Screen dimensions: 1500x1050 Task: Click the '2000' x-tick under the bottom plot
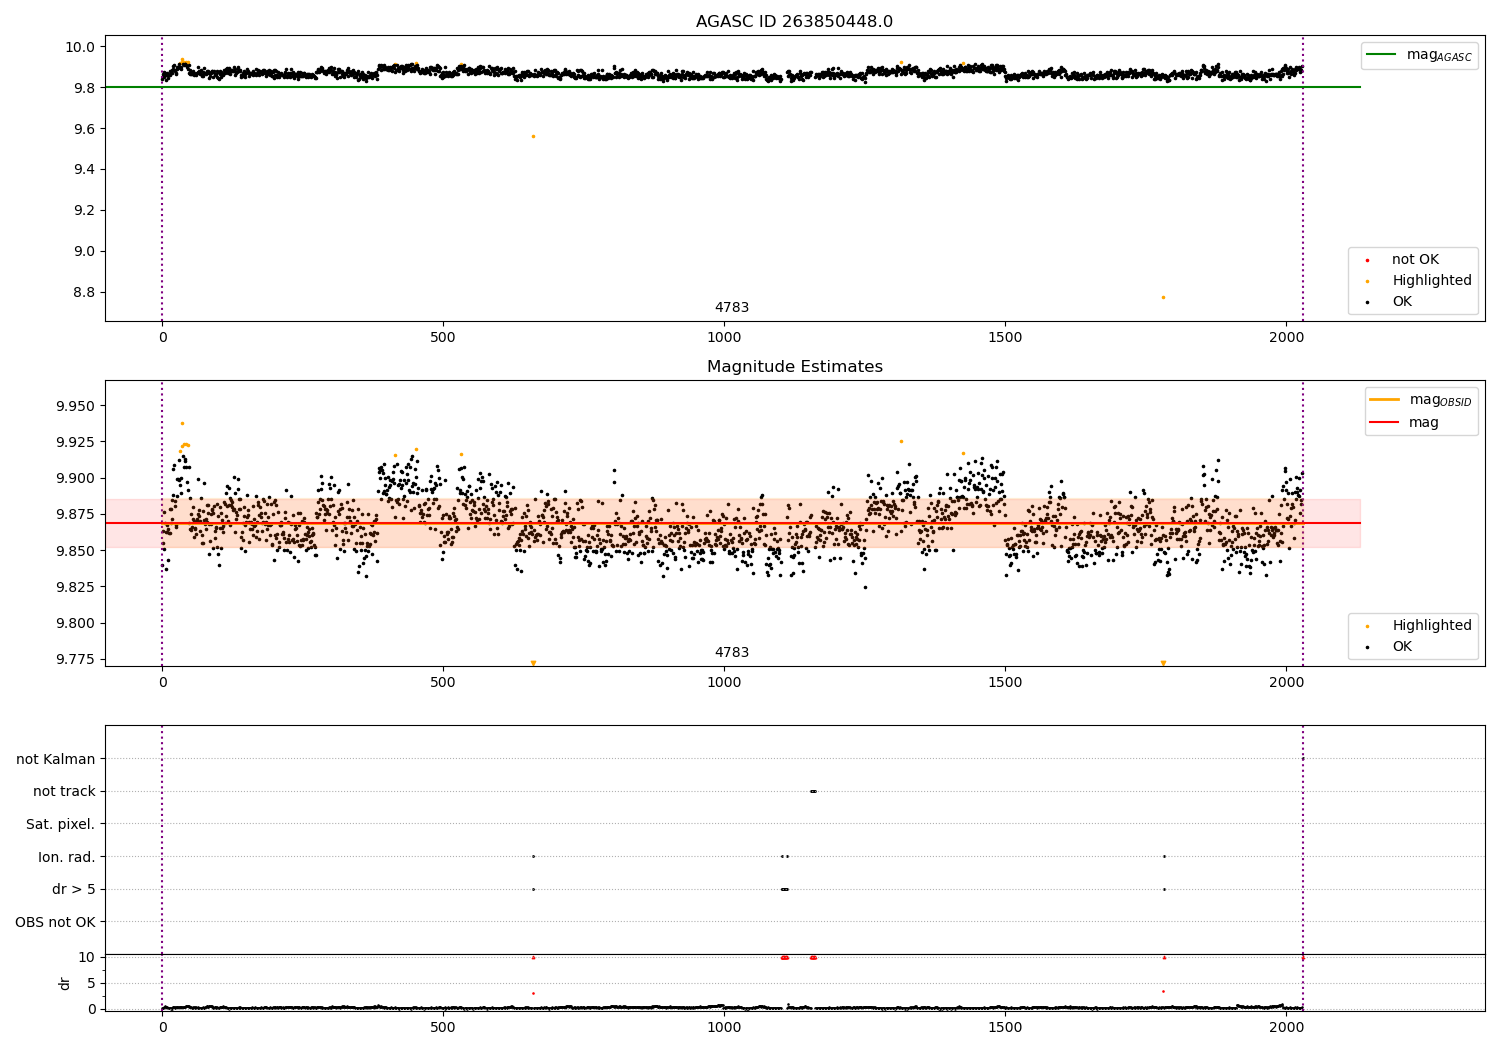[x=1286, y=1027]
